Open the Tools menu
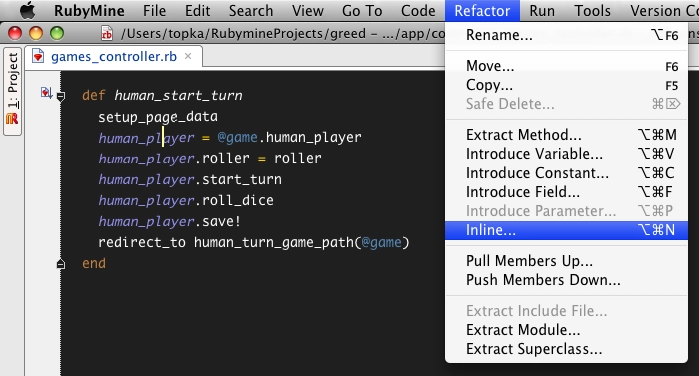 tap(592, 11)
